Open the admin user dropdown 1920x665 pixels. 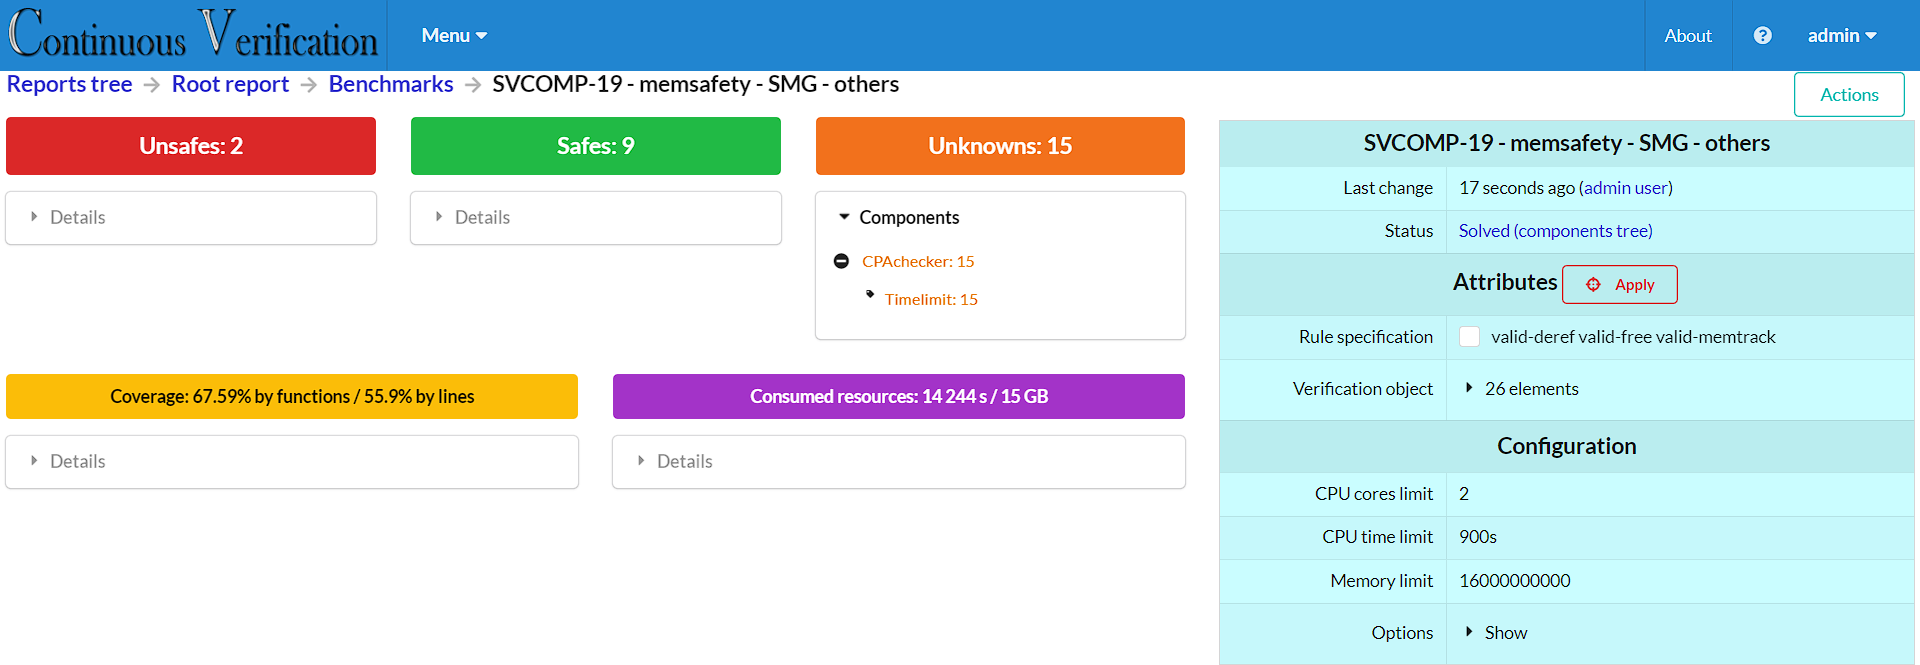(x=1841, y=35)
